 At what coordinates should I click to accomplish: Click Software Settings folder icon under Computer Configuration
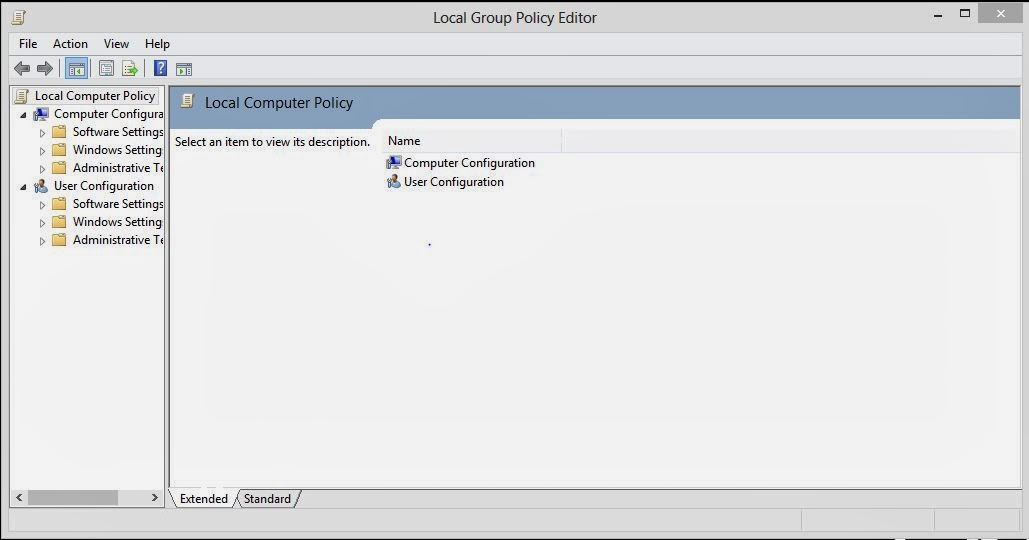point(60,132)
